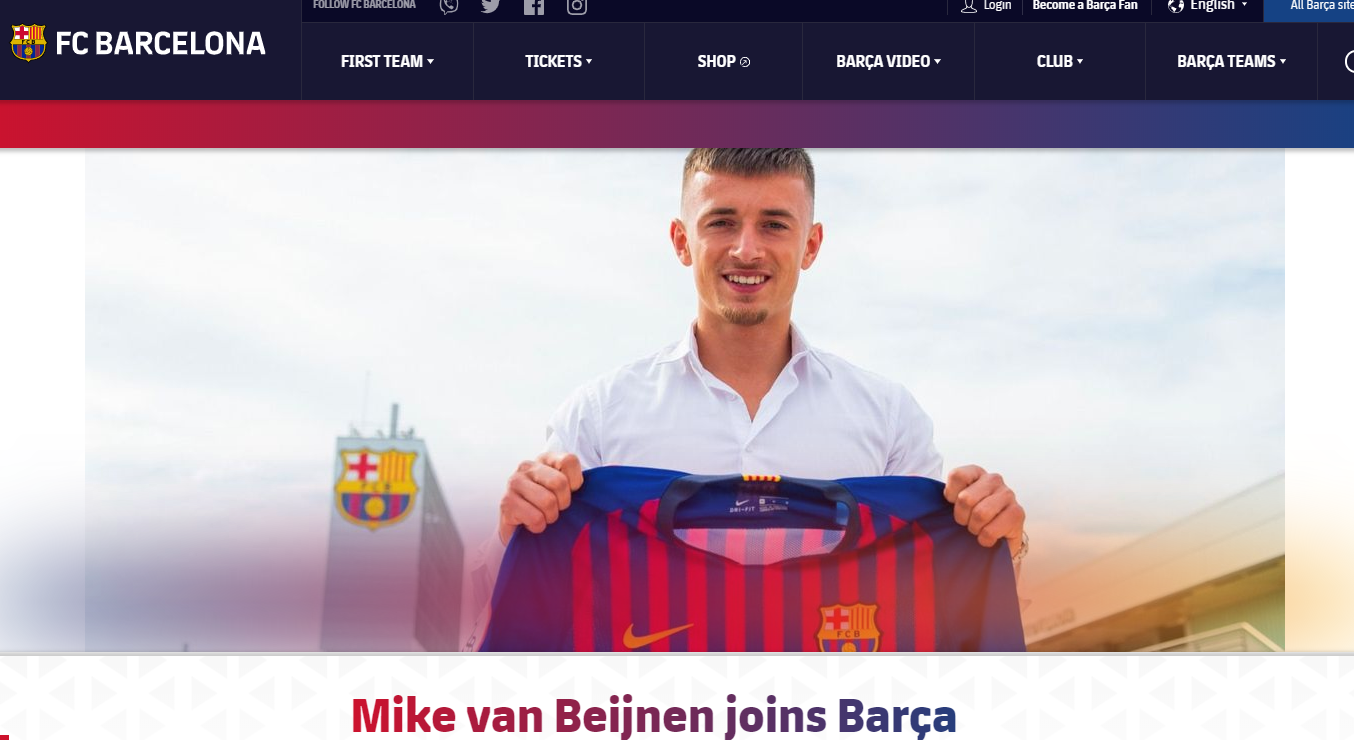Open the Twitter social icon
Viewport: 1354px width, 740px height.
[490, 6]
